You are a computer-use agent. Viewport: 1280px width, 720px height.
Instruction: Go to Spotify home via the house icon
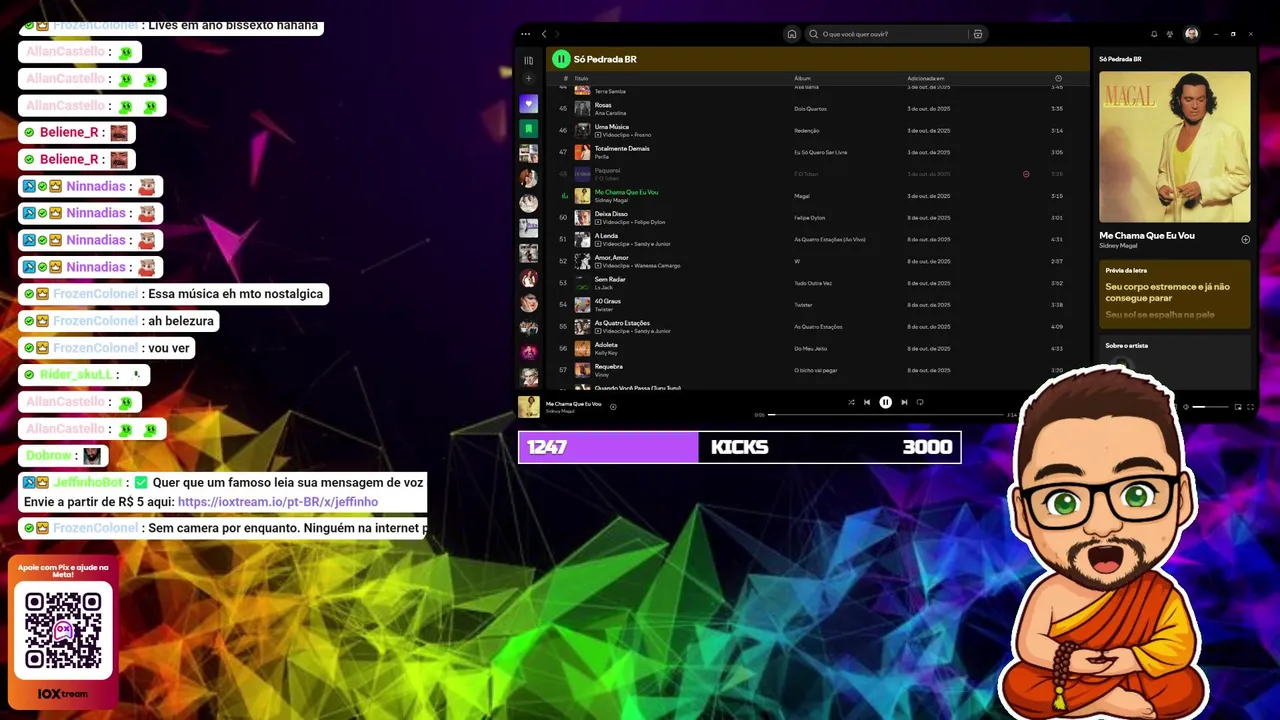(792, 34)
